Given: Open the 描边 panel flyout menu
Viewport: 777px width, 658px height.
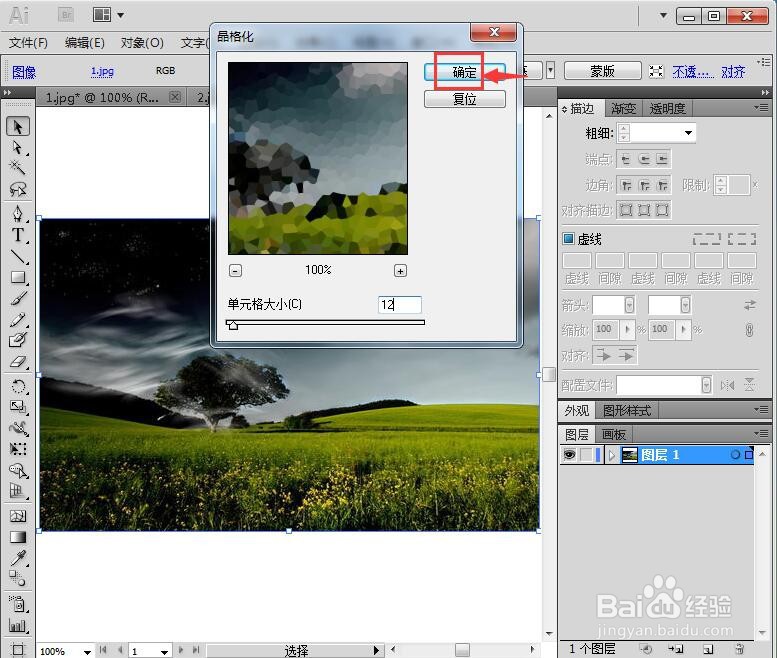Looking at the screenshot, I should (x=761, y=108).
